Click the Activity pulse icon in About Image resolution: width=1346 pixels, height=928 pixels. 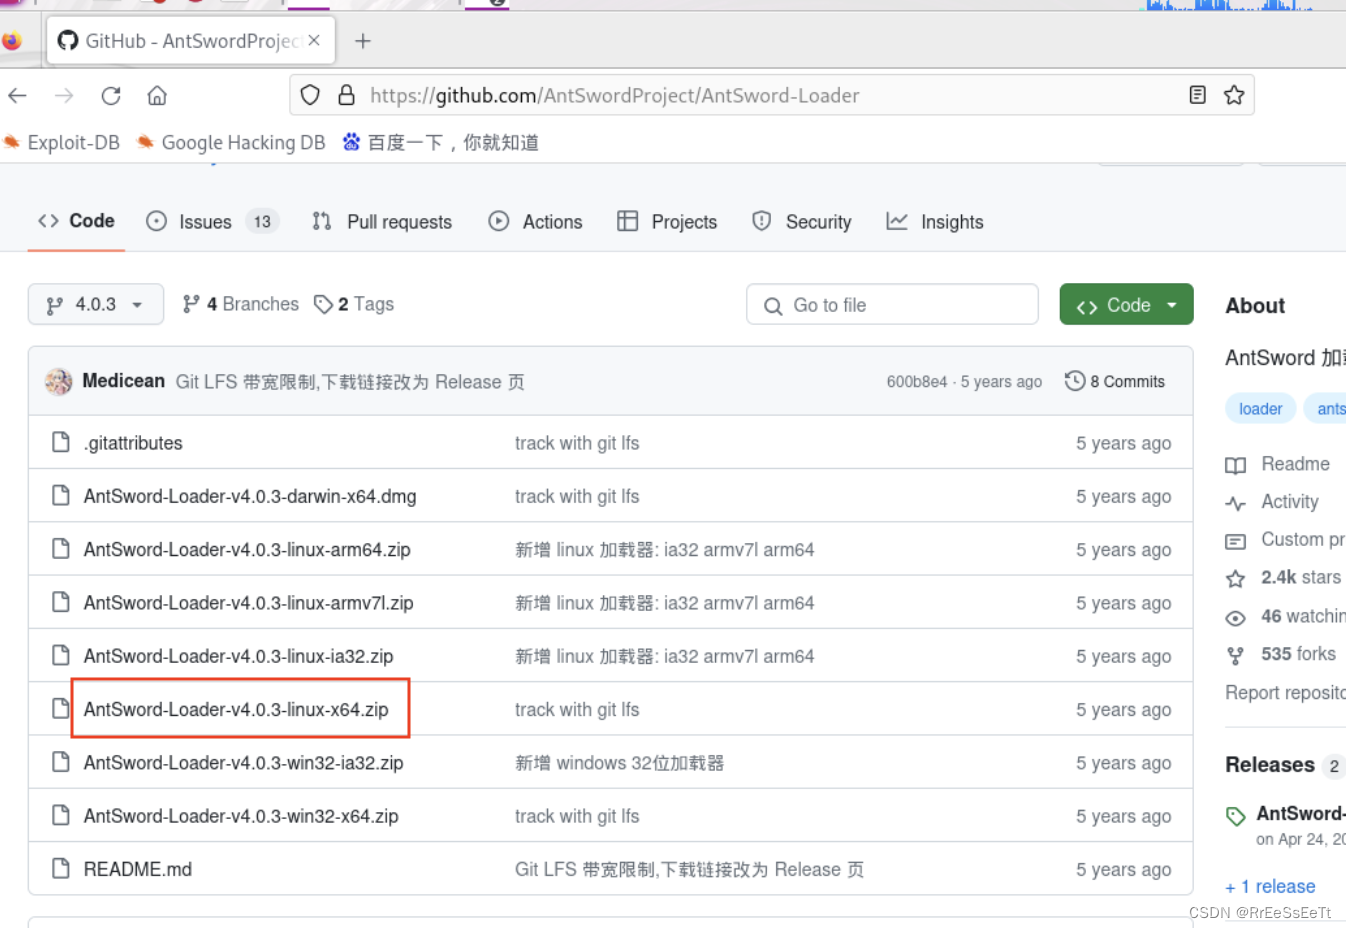[x=1237, y=501]
